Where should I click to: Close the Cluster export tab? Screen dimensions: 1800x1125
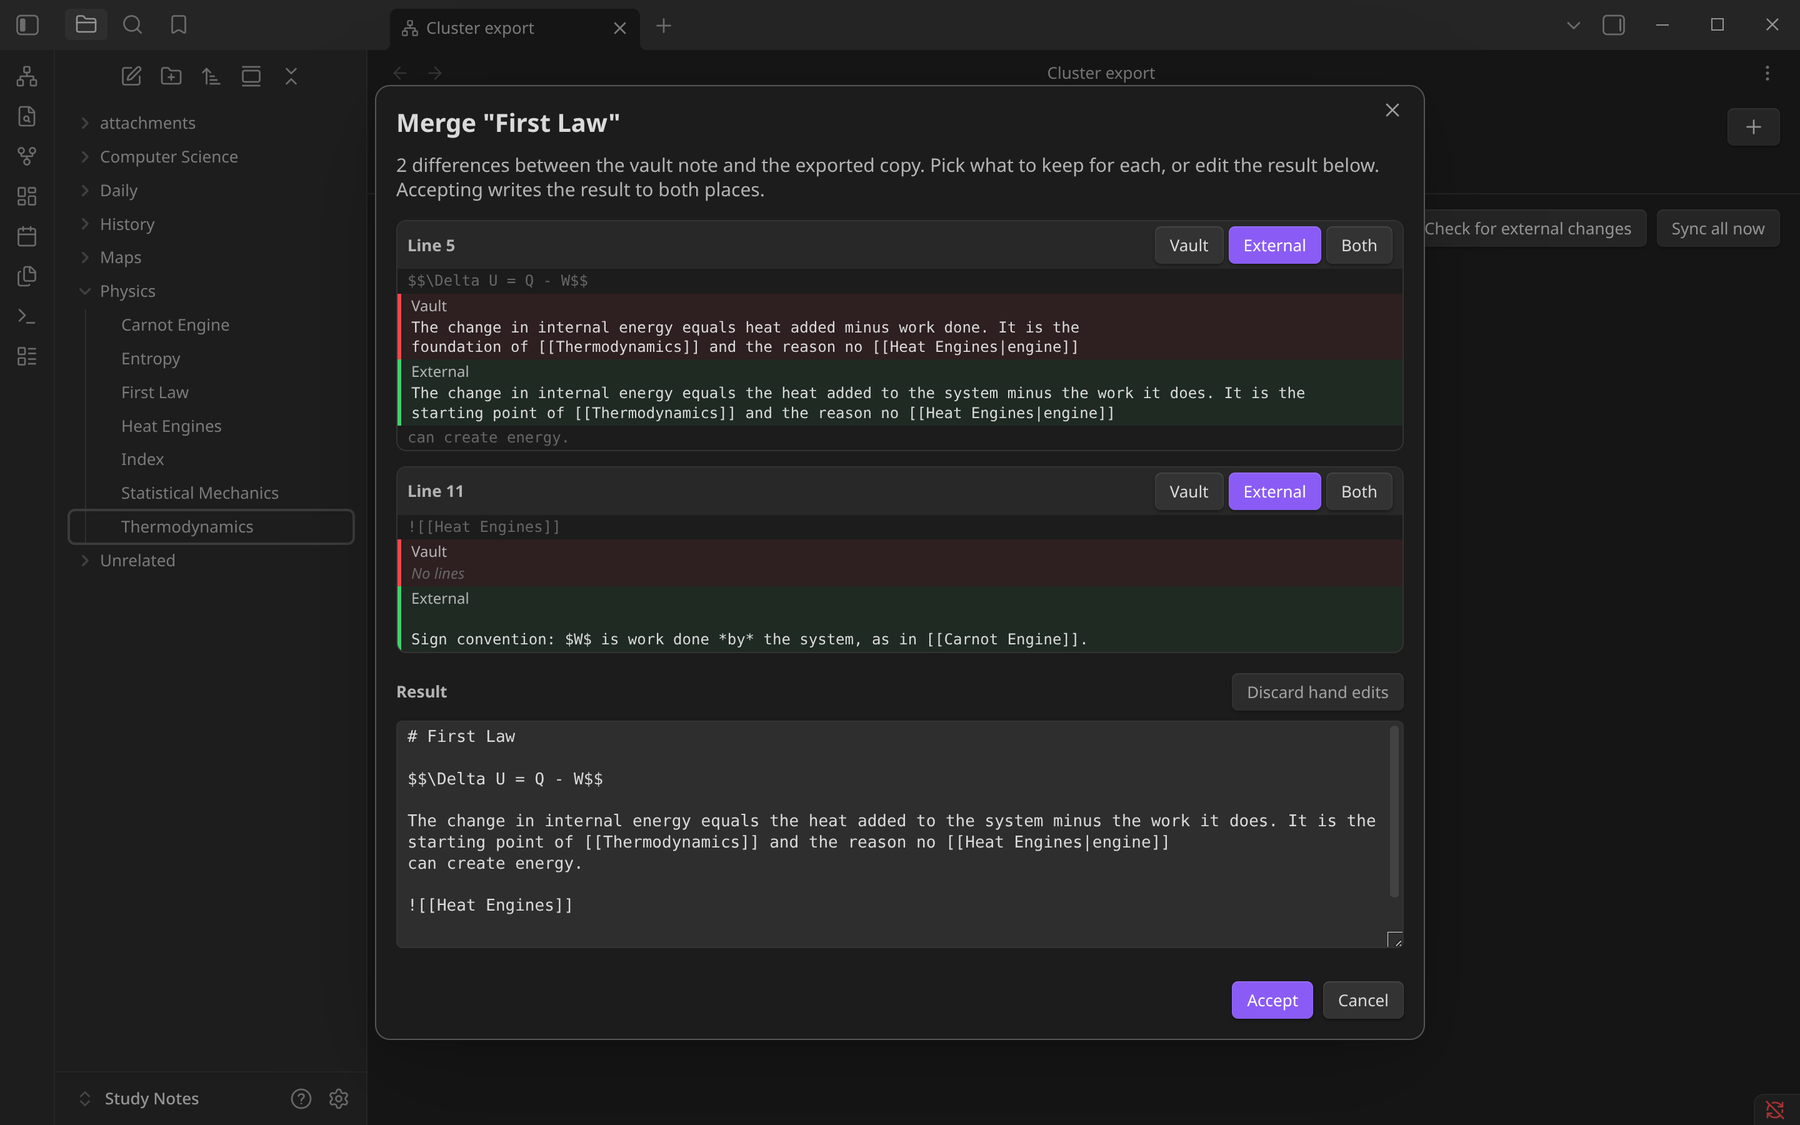620,28
